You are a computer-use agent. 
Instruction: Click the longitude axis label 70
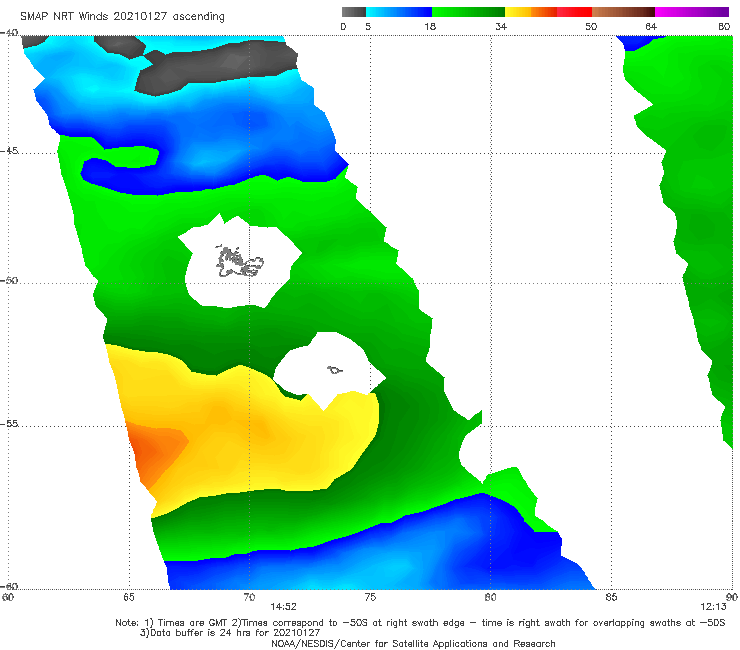pos(249,597)
